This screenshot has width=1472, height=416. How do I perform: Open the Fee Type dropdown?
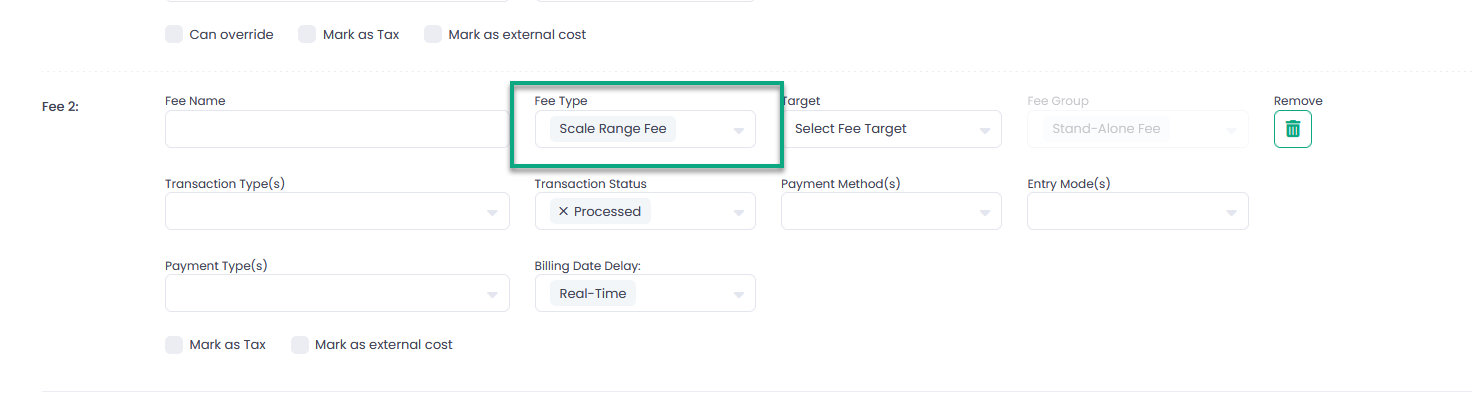(738, 130)
